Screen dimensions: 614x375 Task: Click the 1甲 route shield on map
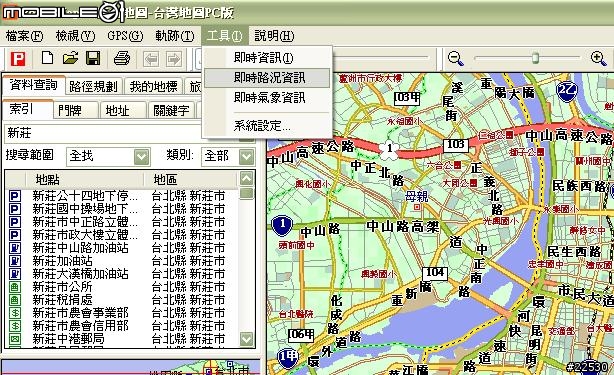(x=288, y=357)
